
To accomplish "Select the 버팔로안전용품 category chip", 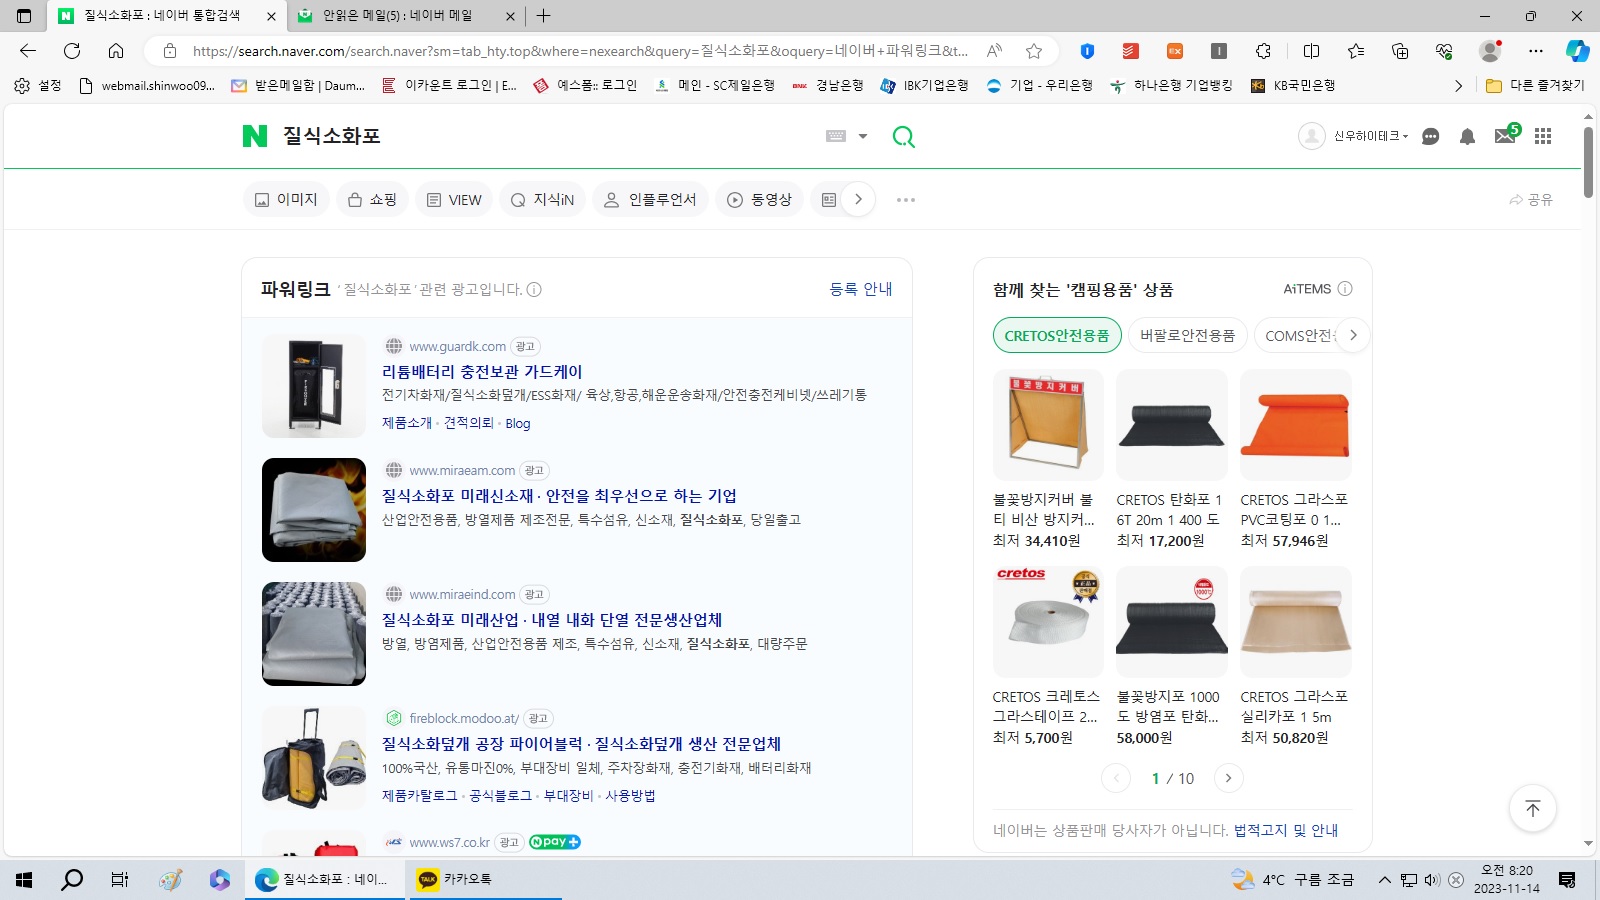I will click(x=1188, y=336).
